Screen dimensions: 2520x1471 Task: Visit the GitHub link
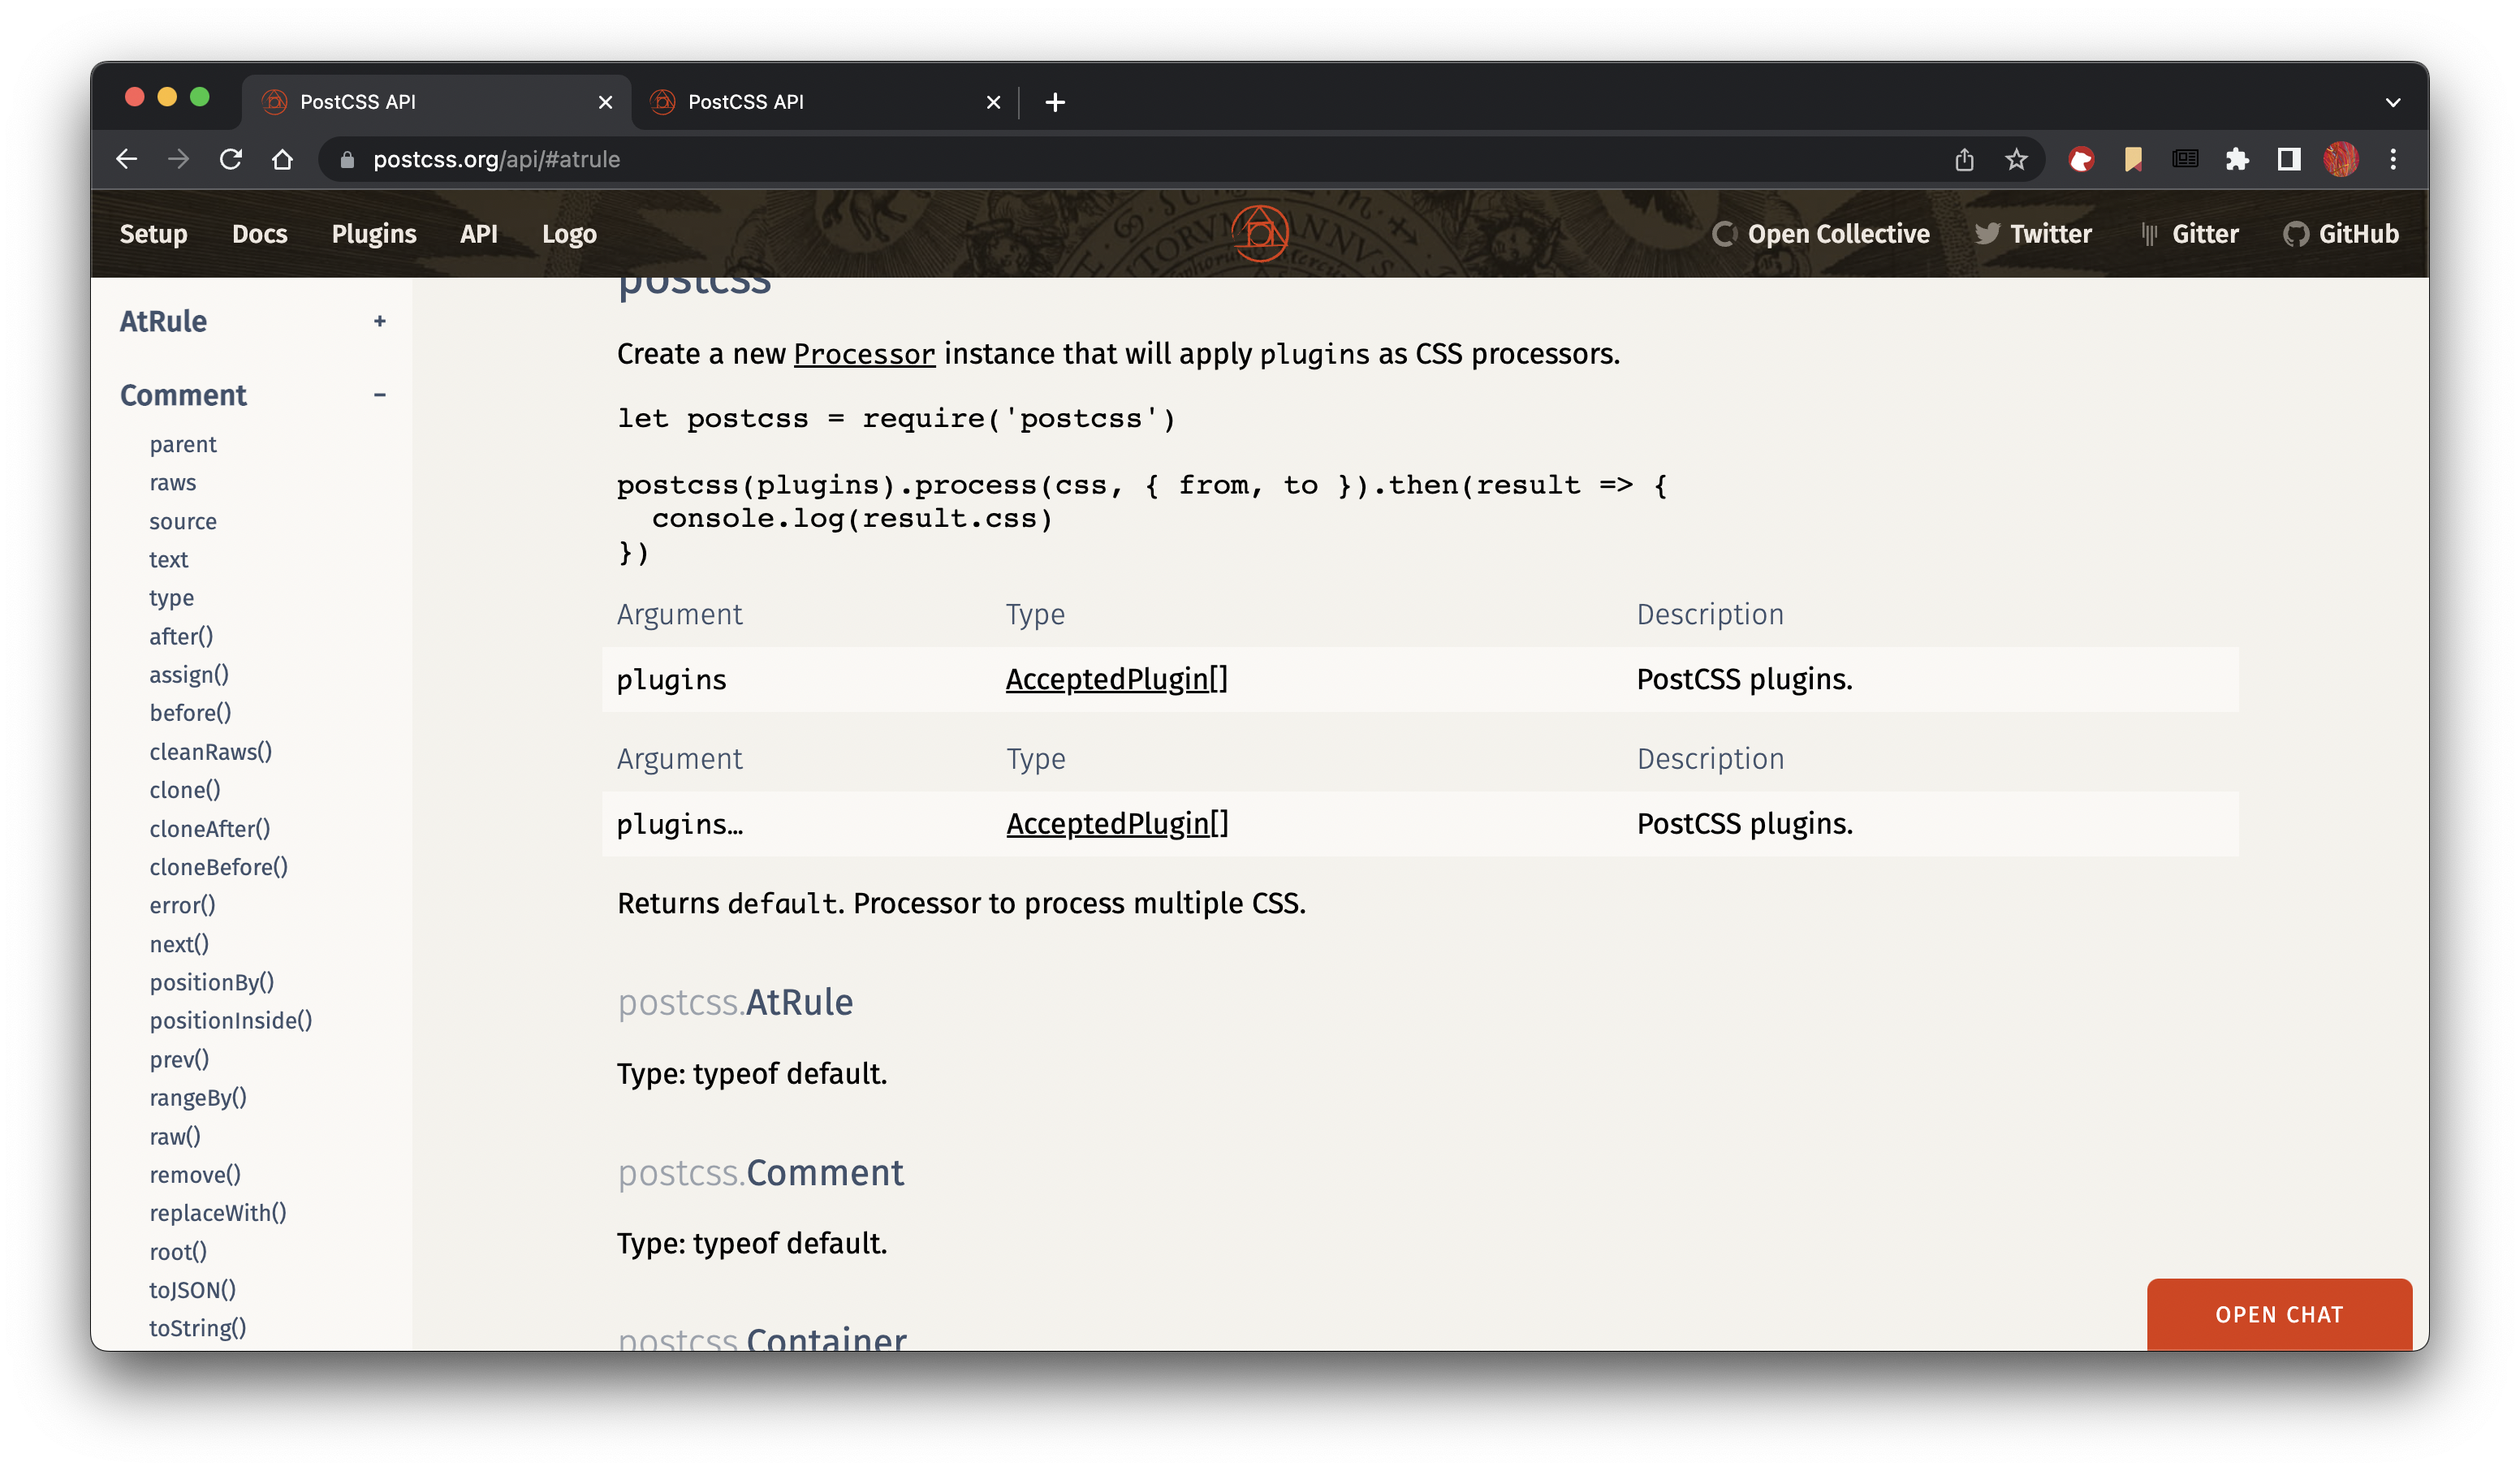point(2341,234)
